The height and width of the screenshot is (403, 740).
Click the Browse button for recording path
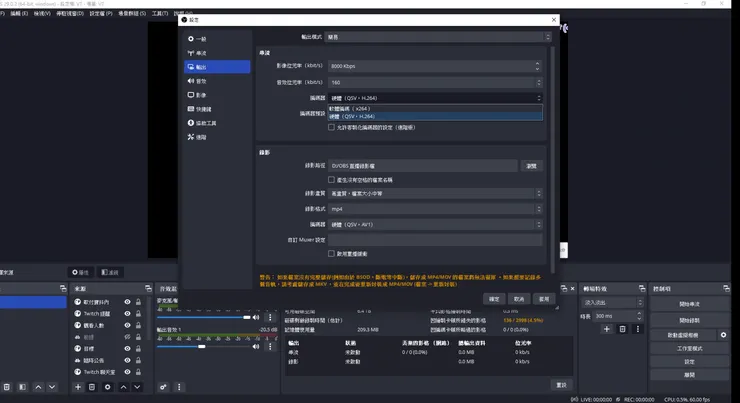(x=531, y=166)
